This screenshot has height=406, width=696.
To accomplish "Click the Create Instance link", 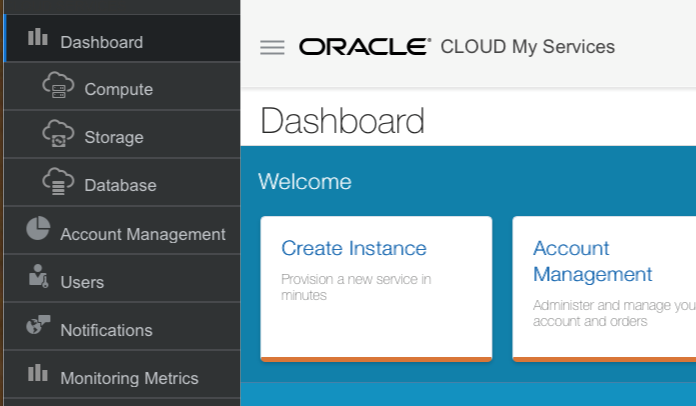I will 354,248.
